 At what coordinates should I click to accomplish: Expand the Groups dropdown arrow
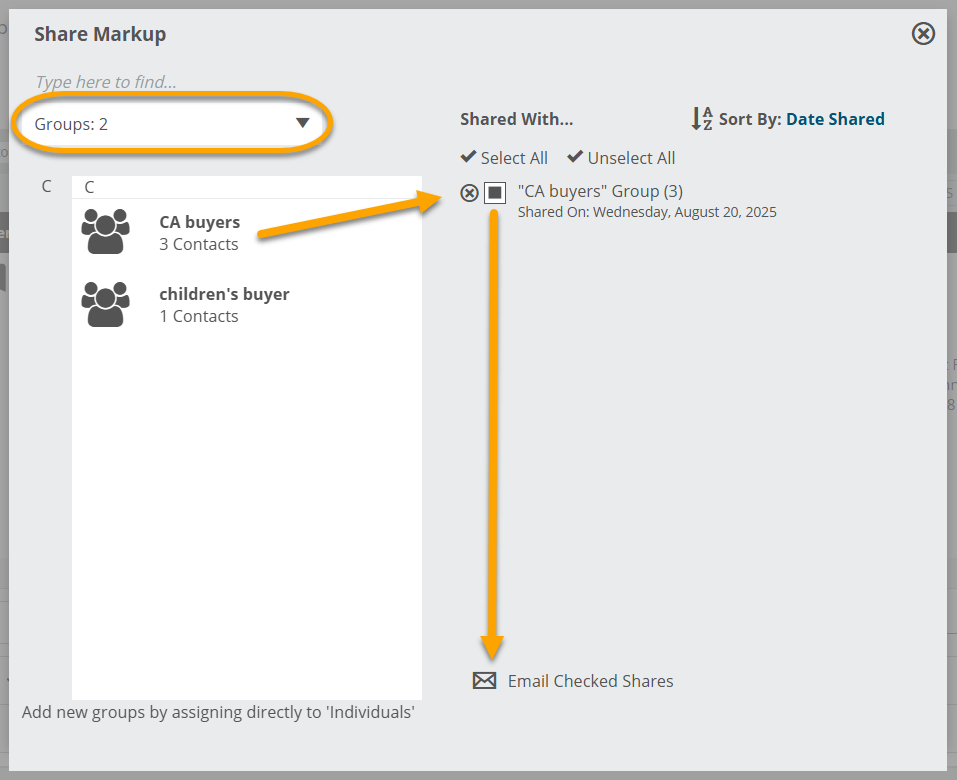(302, 123)
